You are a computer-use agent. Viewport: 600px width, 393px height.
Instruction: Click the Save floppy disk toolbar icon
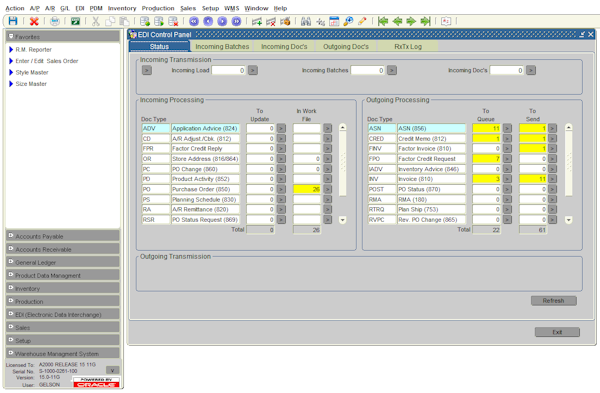point(13,21)
